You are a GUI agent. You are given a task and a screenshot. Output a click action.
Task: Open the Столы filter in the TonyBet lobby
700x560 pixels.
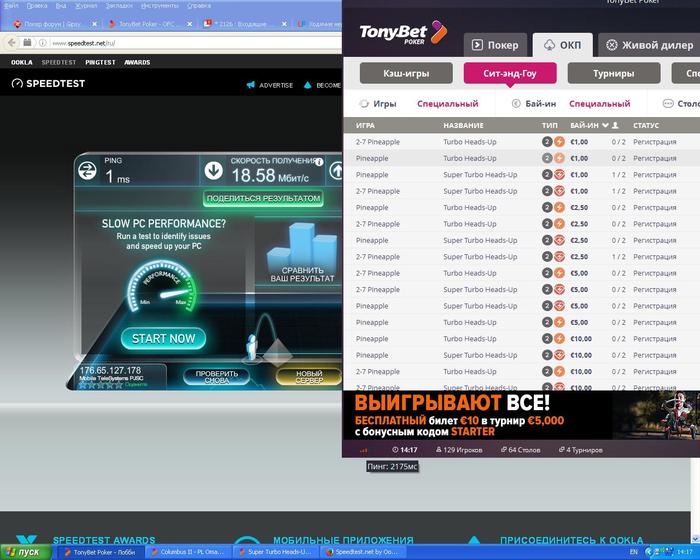click(681, 104)
